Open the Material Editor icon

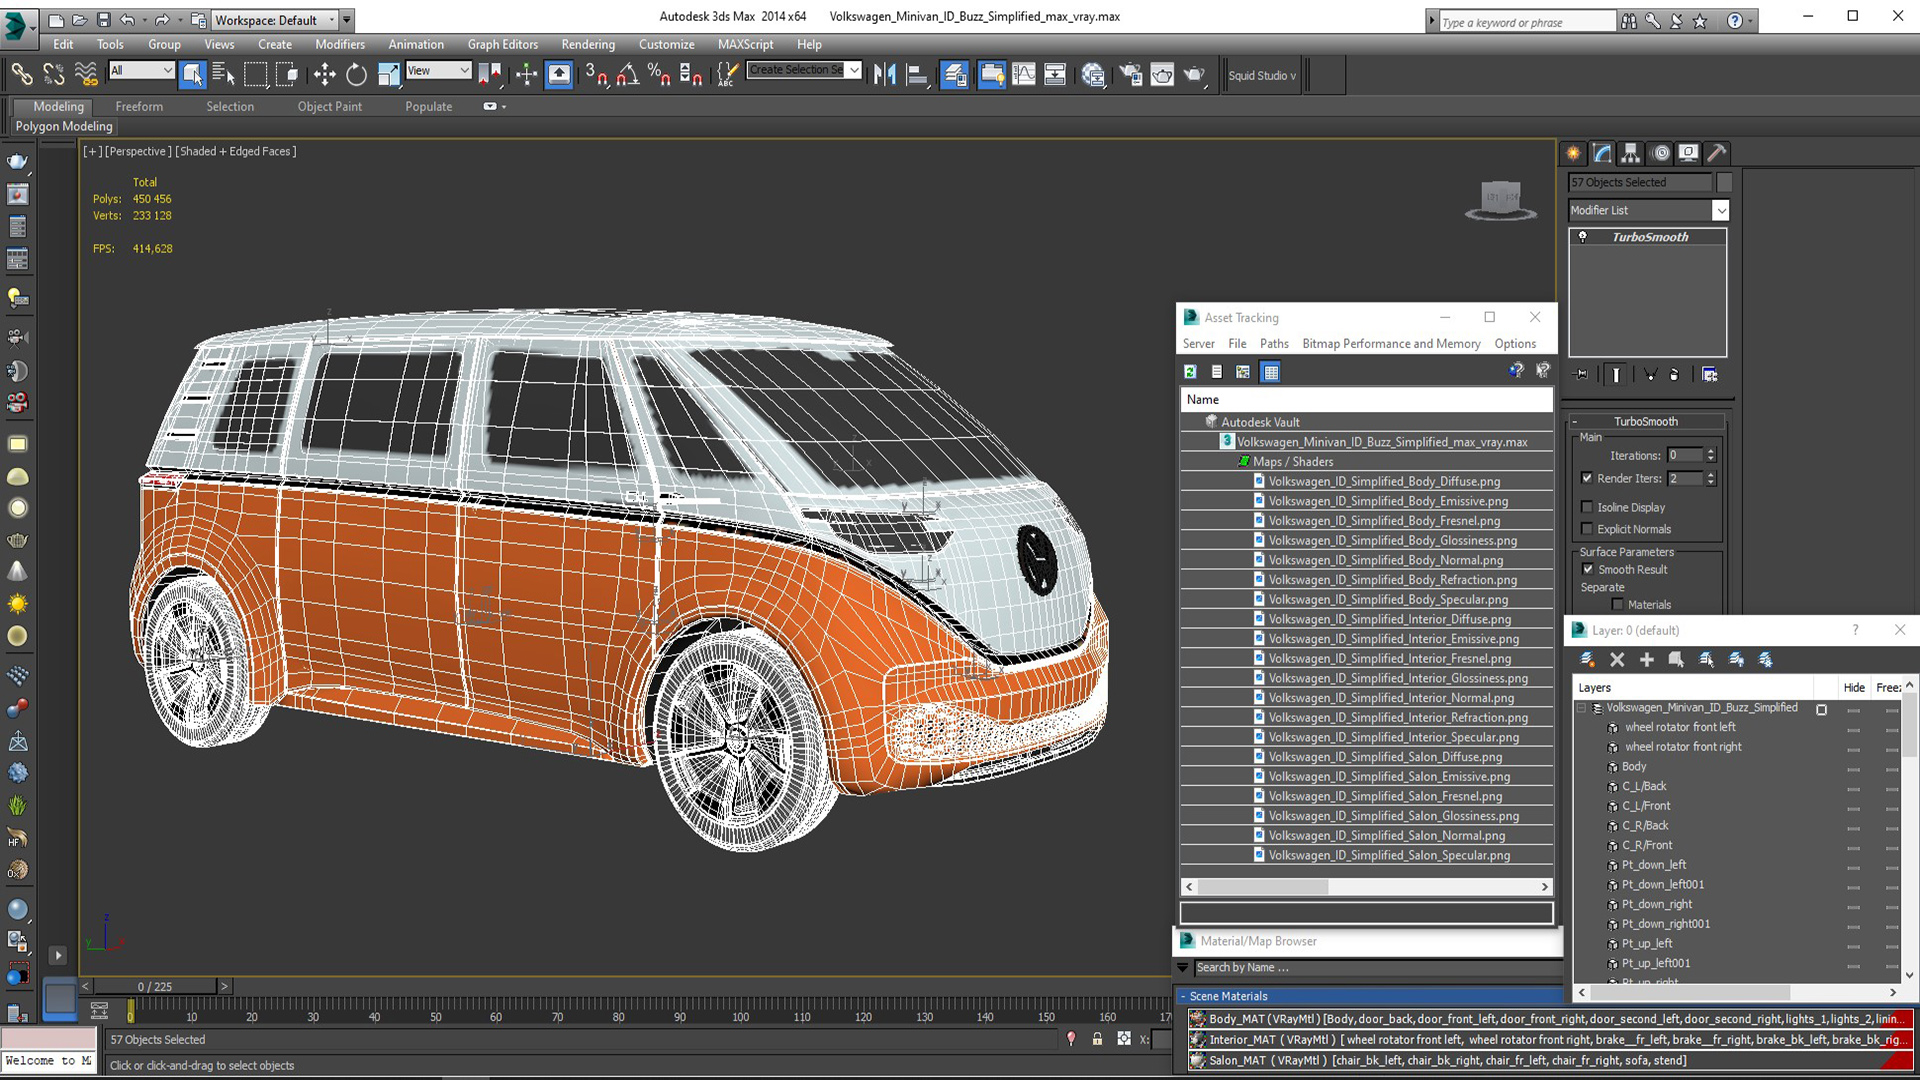pos(1093,74)
